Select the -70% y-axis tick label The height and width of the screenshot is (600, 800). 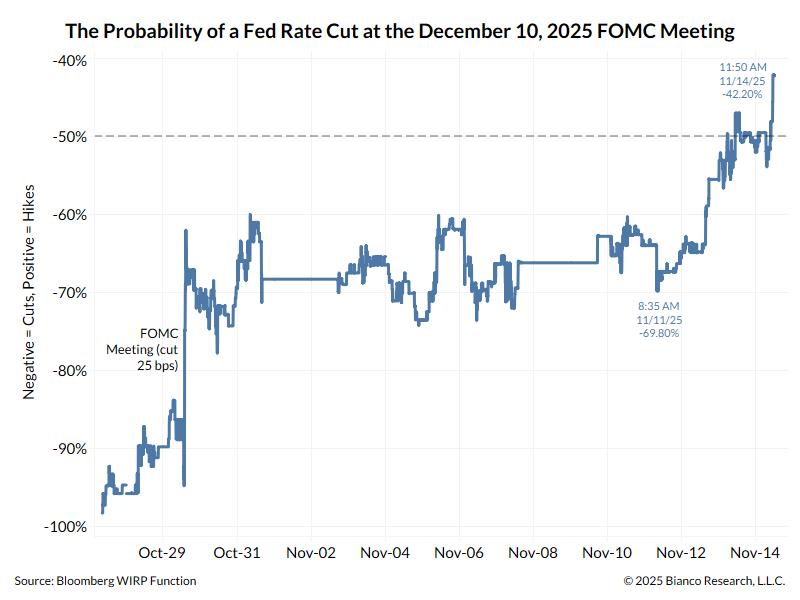pos(69,293)
